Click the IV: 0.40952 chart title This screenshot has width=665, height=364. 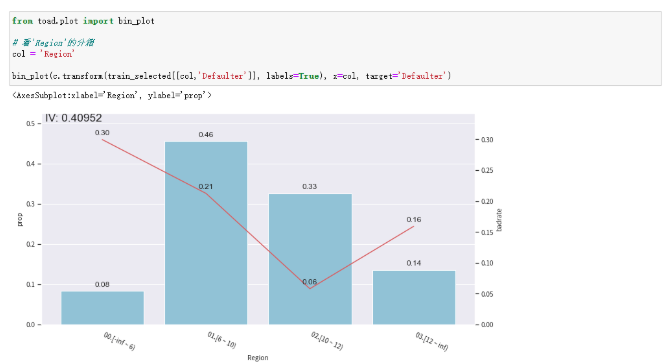73,118
